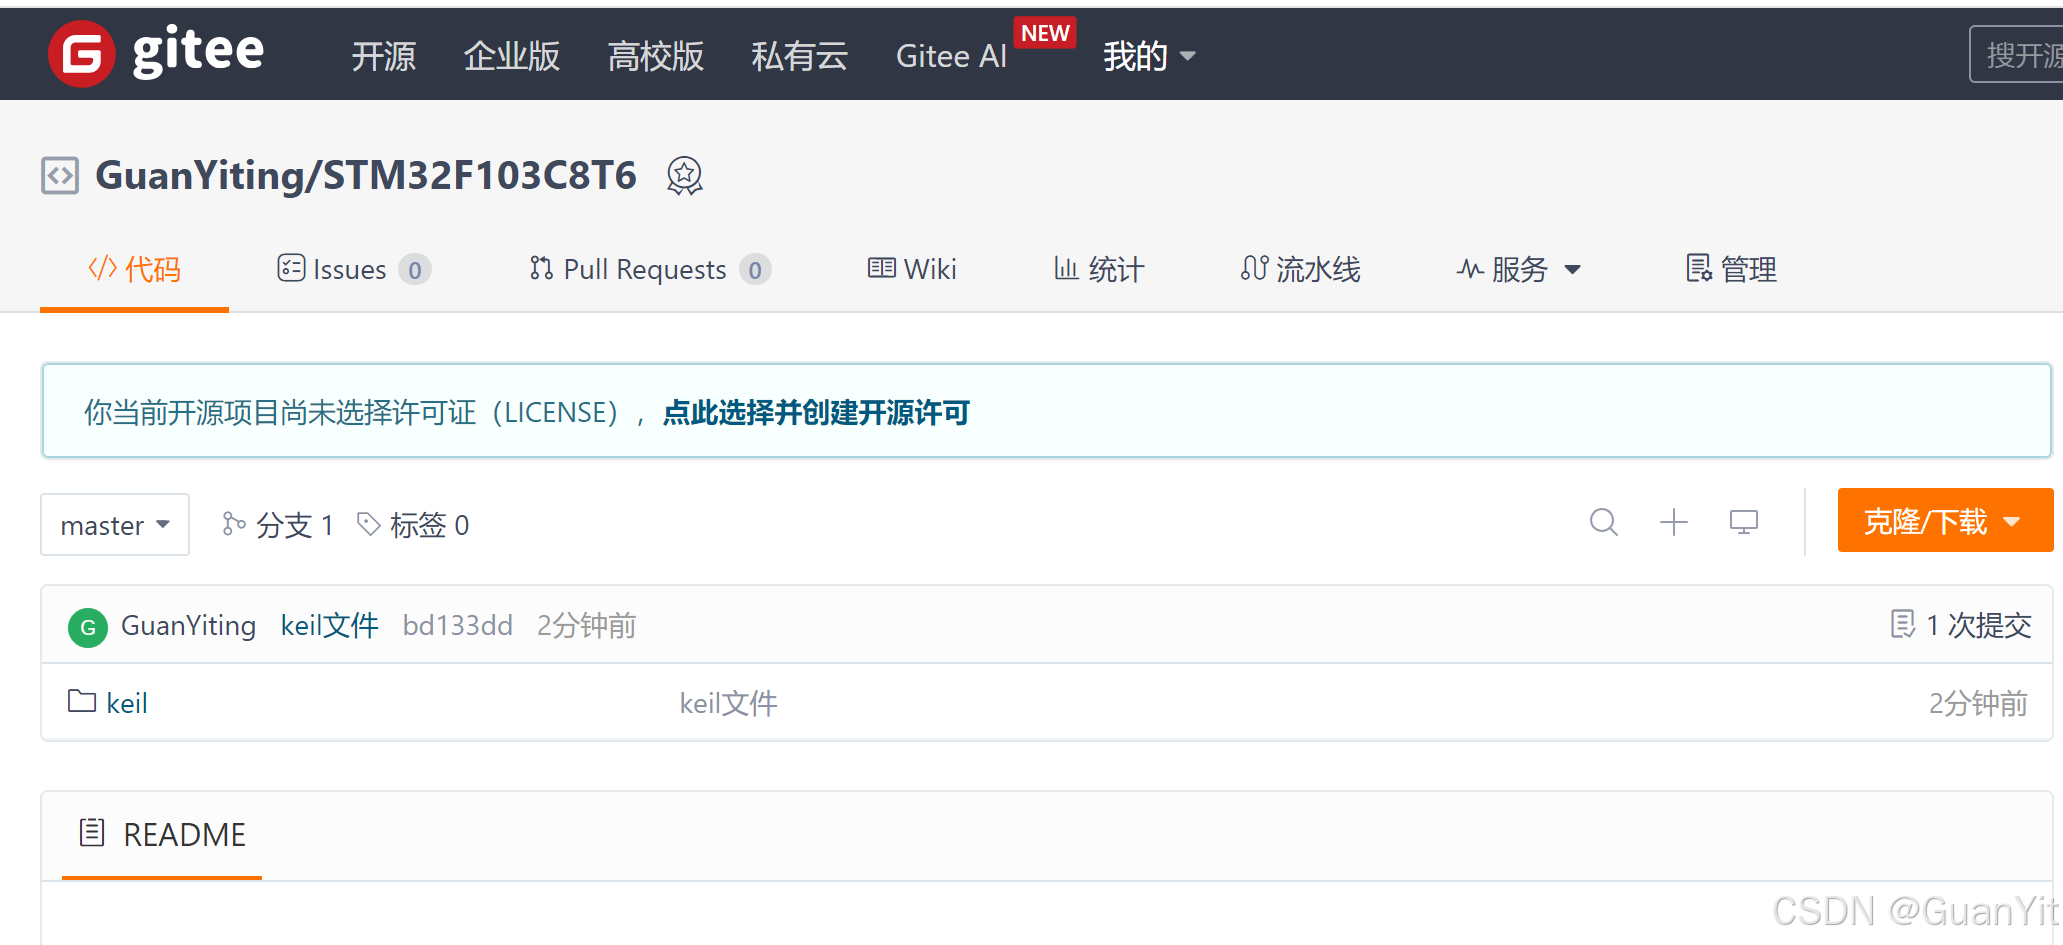Click the repository code icon beside GuanYiting

pyautogui.click(x=60, y=175)
